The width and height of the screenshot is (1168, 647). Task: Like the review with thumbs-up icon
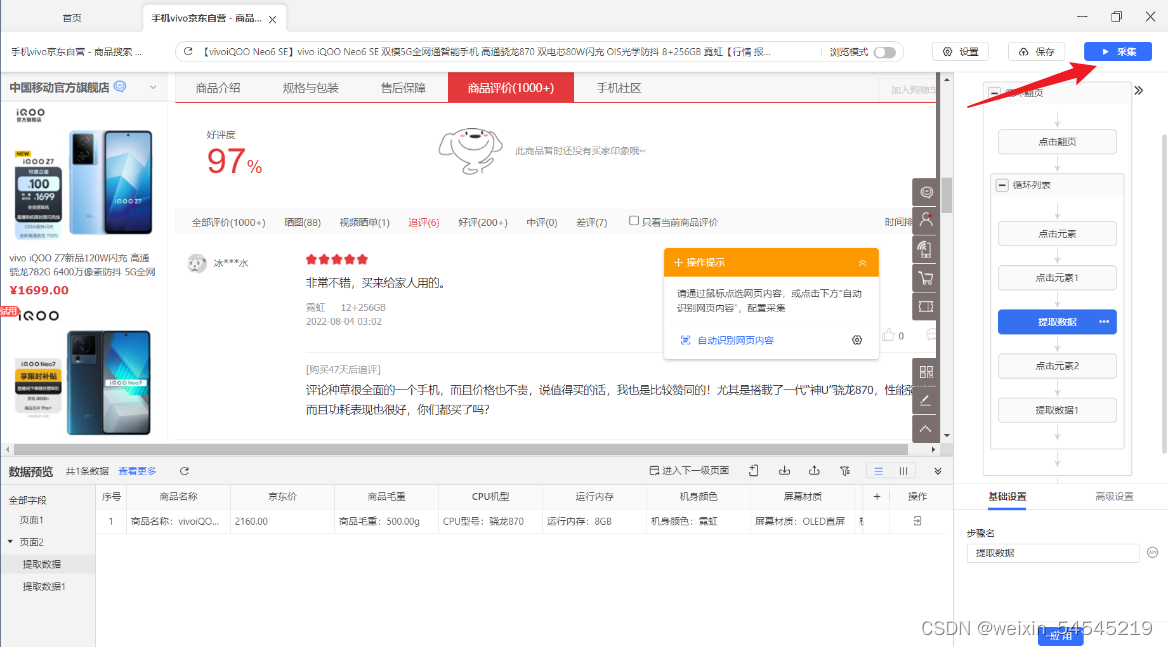pos(888,335)
